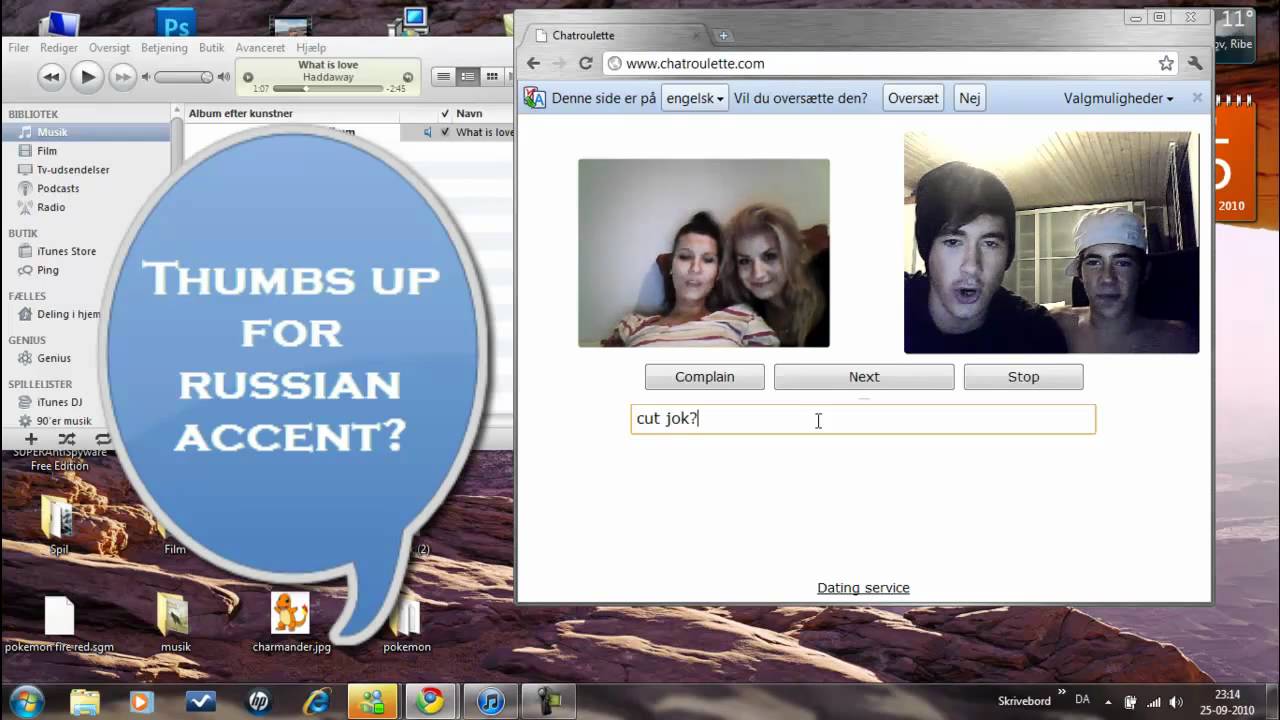The width and height of the screenshot is (1280, 720).
Task: Open the Rediger menu in iTunes
Action: [59, 48]
